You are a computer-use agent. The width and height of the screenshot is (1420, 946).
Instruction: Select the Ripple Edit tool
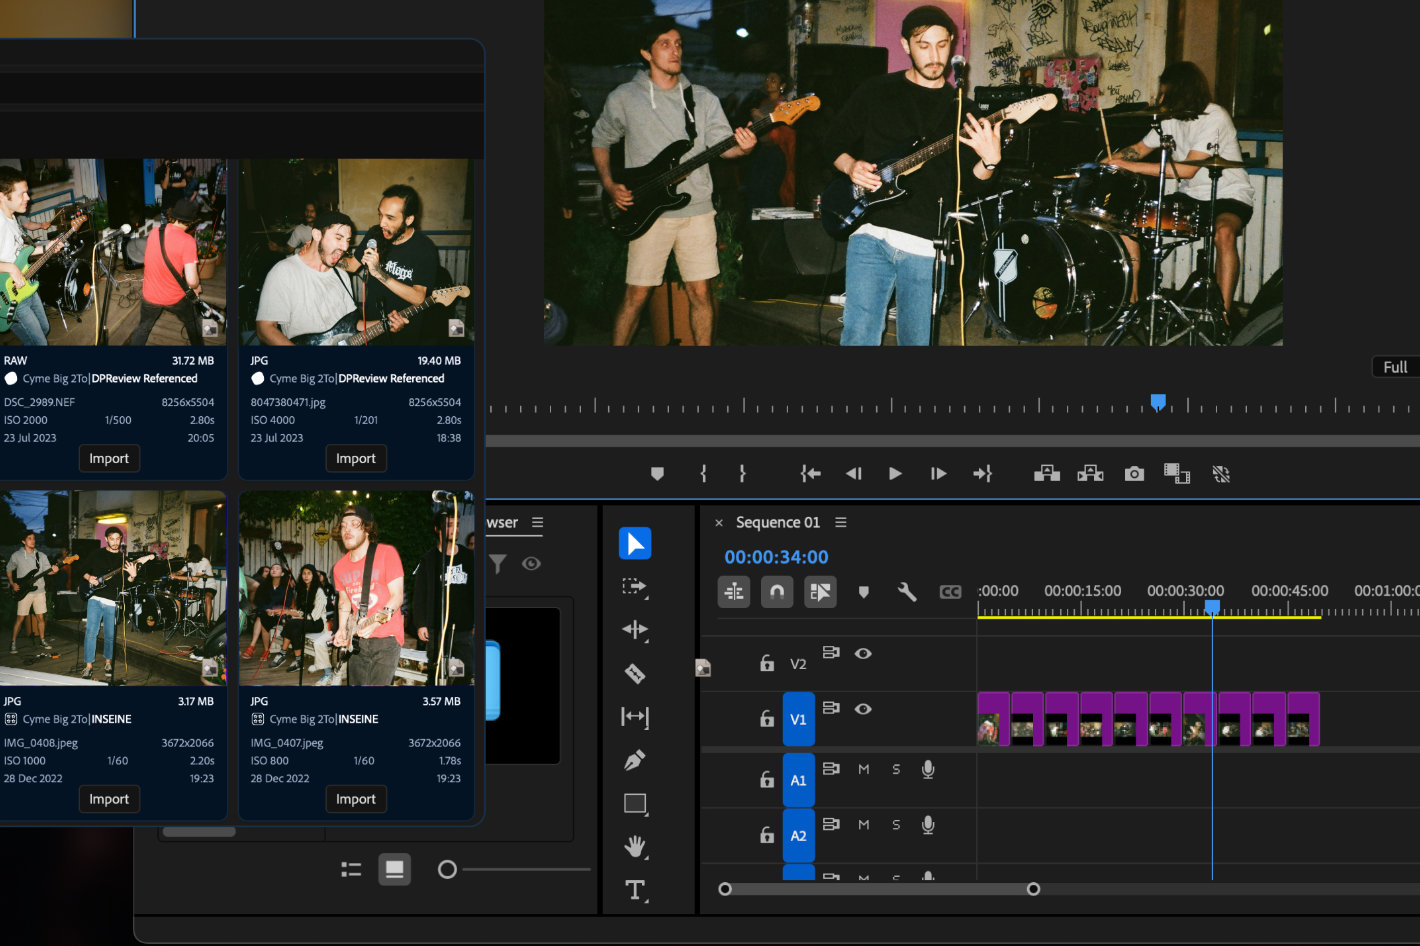[635, 630]
